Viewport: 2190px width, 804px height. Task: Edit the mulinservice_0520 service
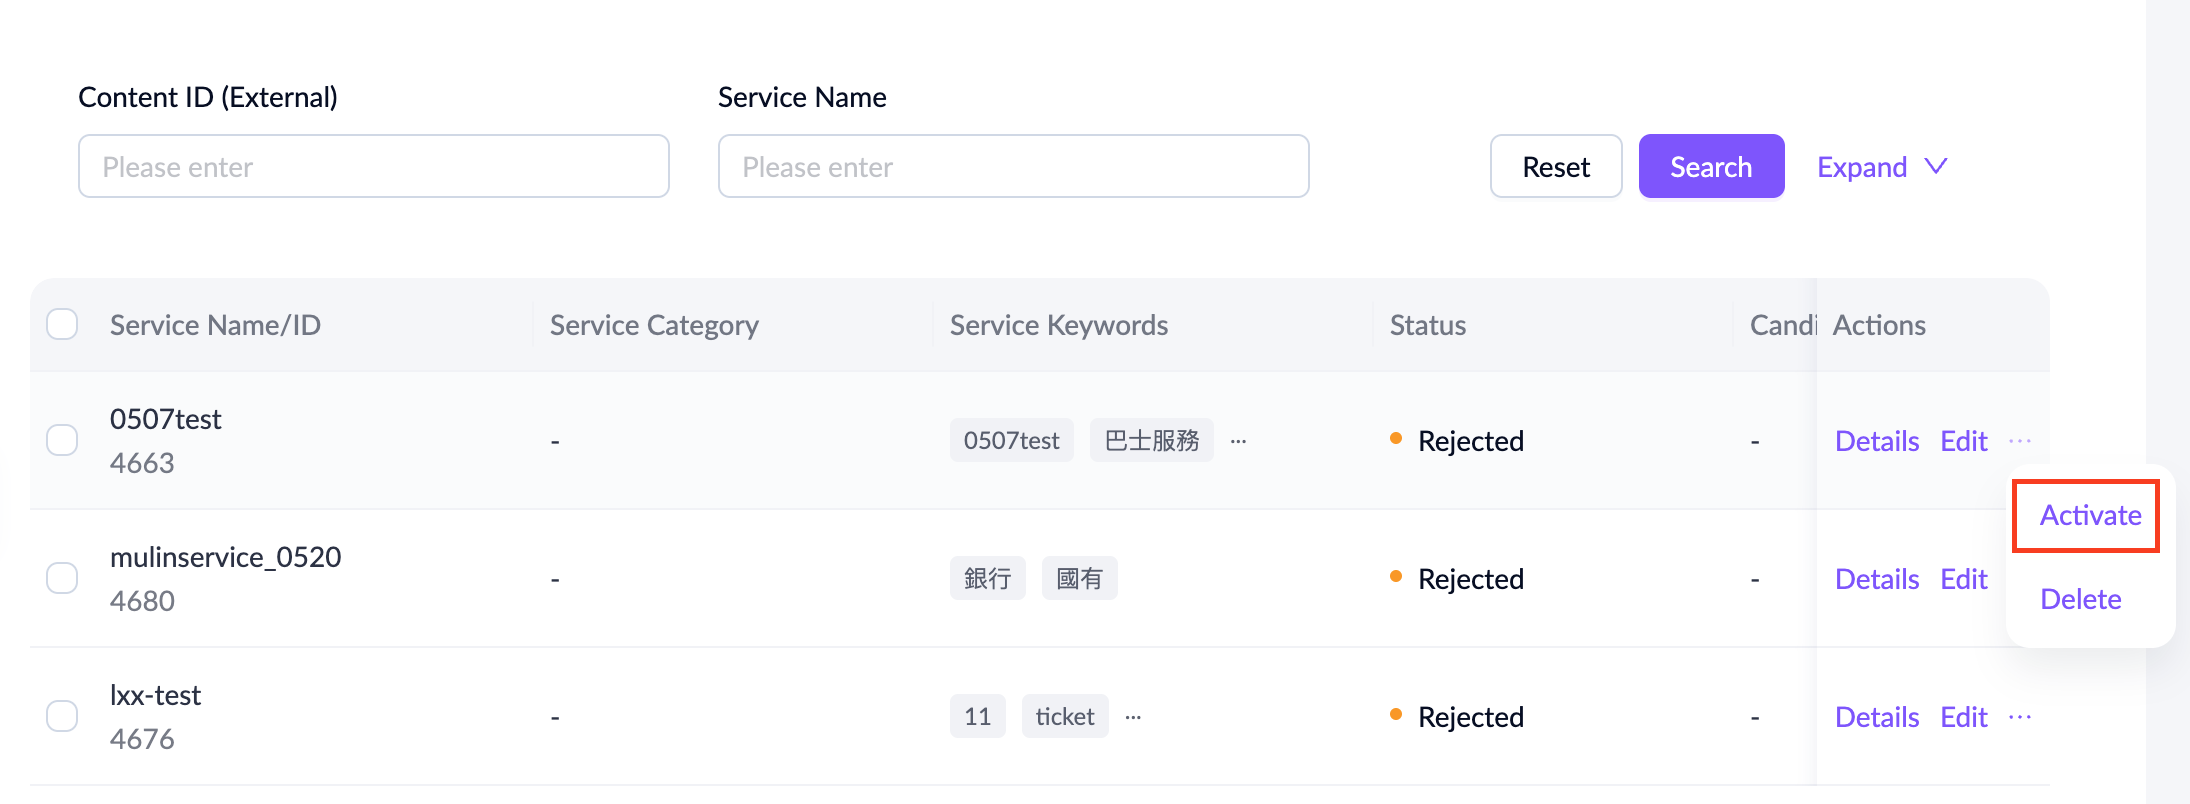[x=1963, y=579]
